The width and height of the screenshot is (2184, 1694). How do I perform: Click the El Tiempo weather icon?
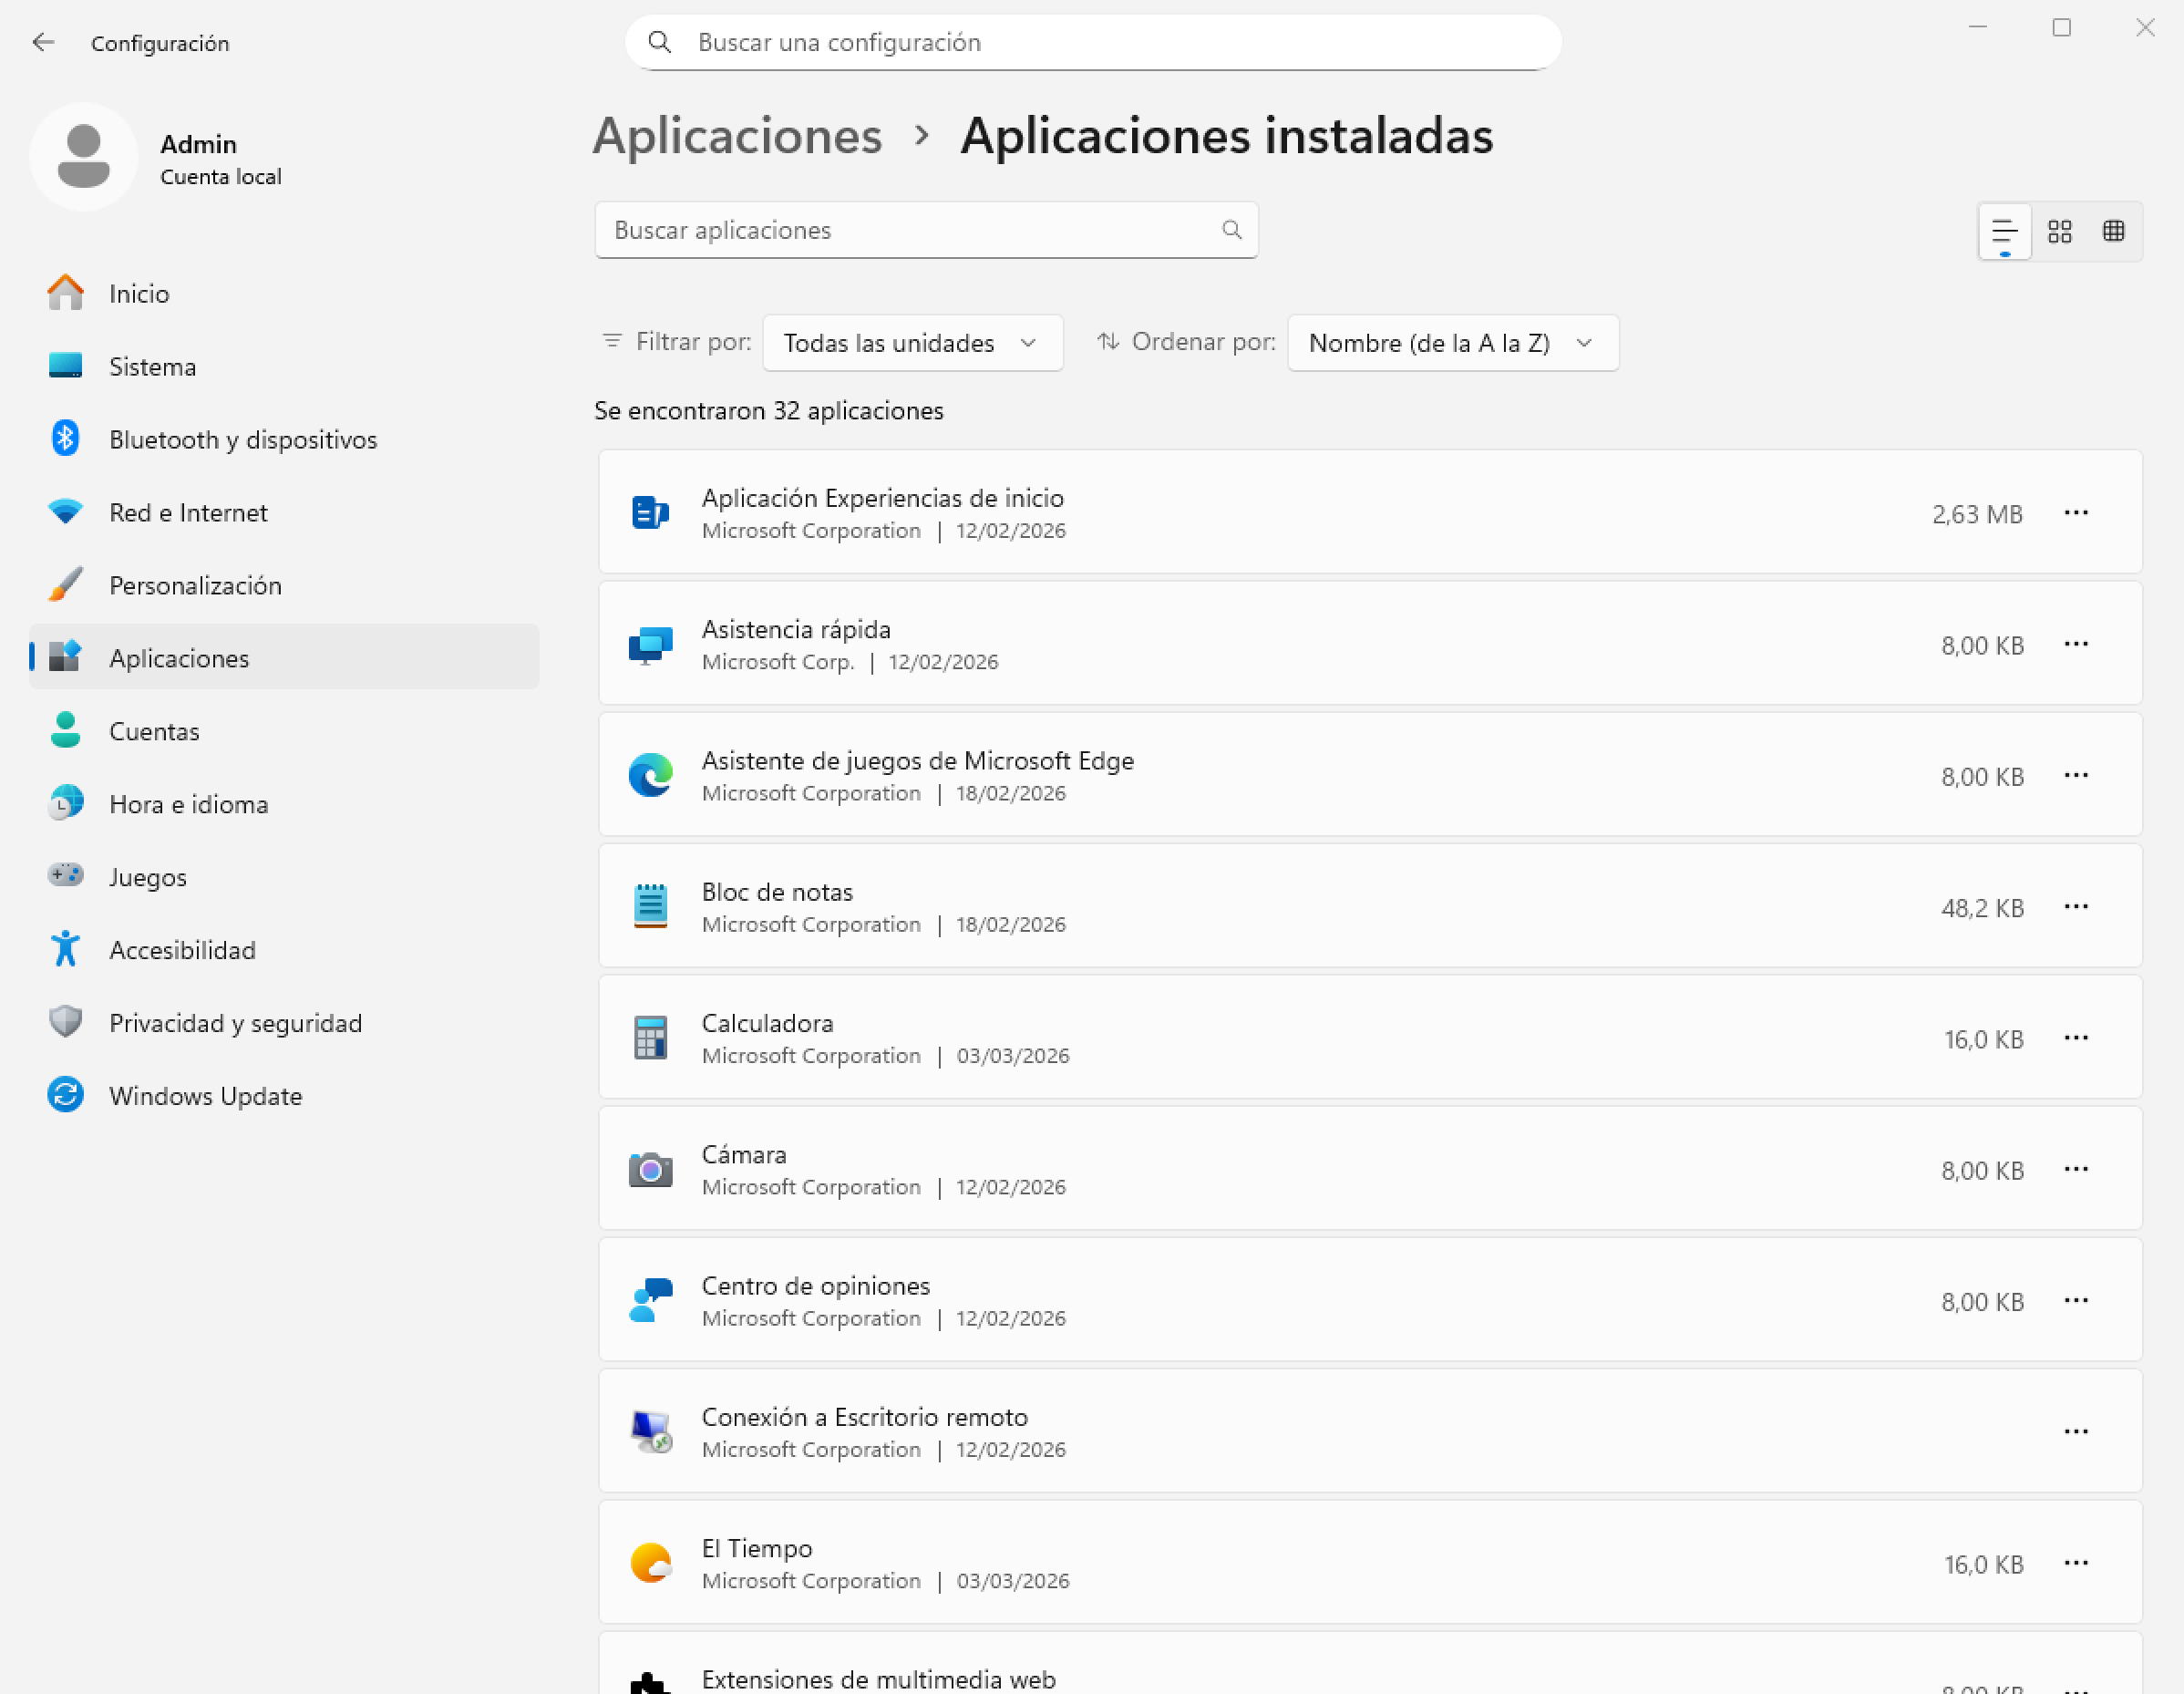(650, 1563)
